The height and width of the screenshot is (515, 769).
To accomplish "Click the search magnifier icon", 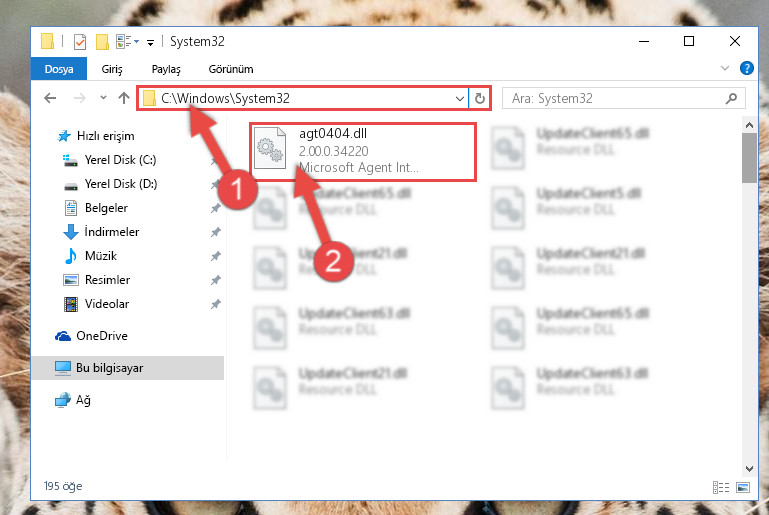I will 731,99.
